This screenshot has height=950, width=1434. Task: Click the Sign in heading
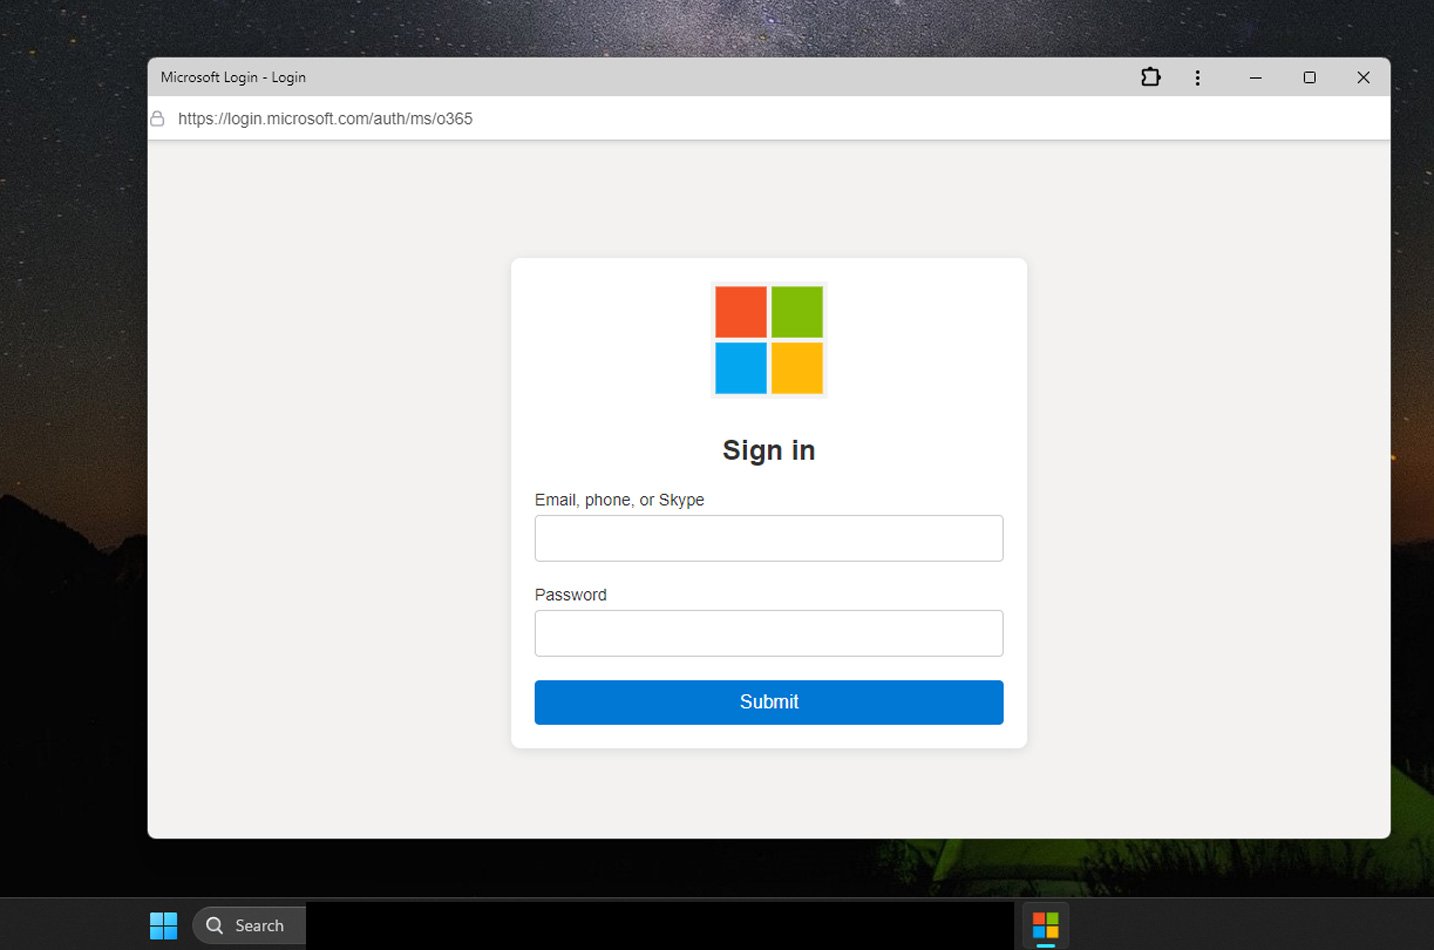coord(768,450)
